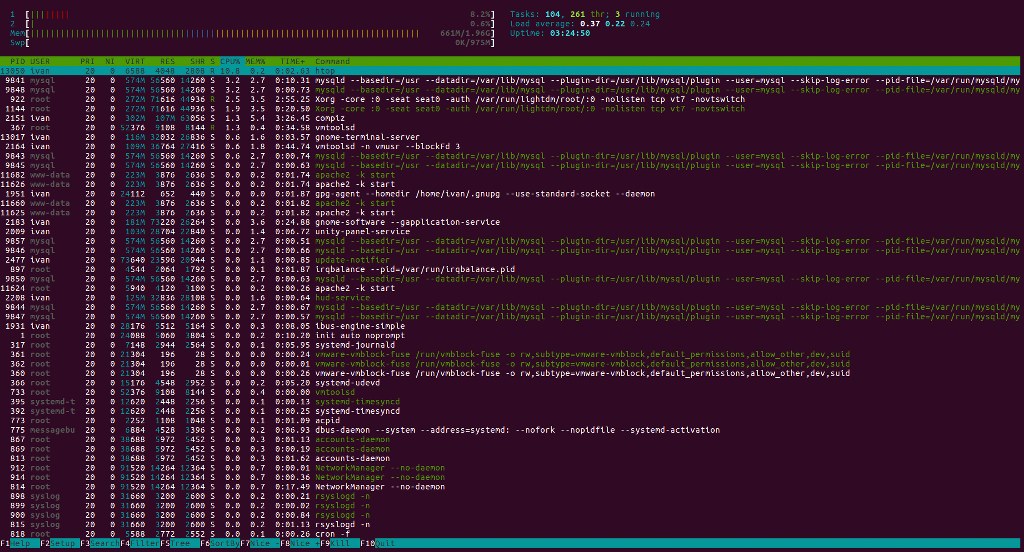The image size is (1024, 552).
Task: Select the Xorg thread row PID 1144
Action: click(x=512, y=108)
